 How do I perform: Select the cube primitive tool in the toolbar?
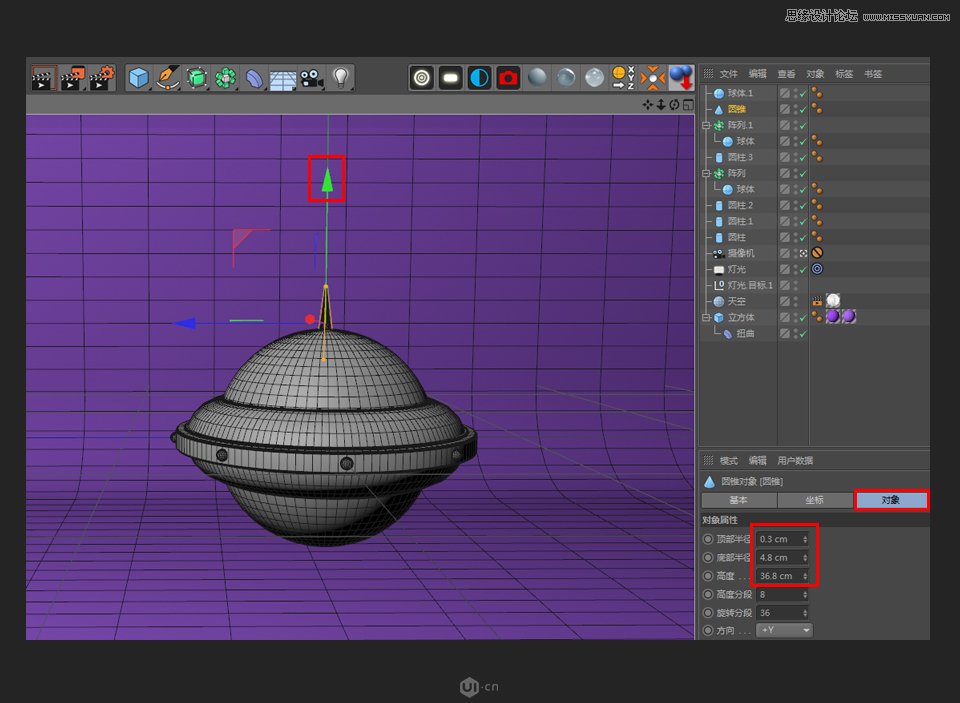pos(137,78)
